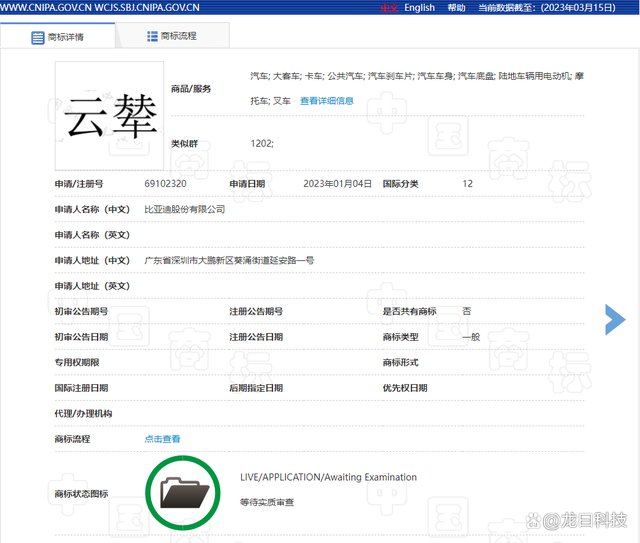Select trademark type value 一般
Viewport: 640px width, 543px height.
pyautogui.click(x=471, y=337)
